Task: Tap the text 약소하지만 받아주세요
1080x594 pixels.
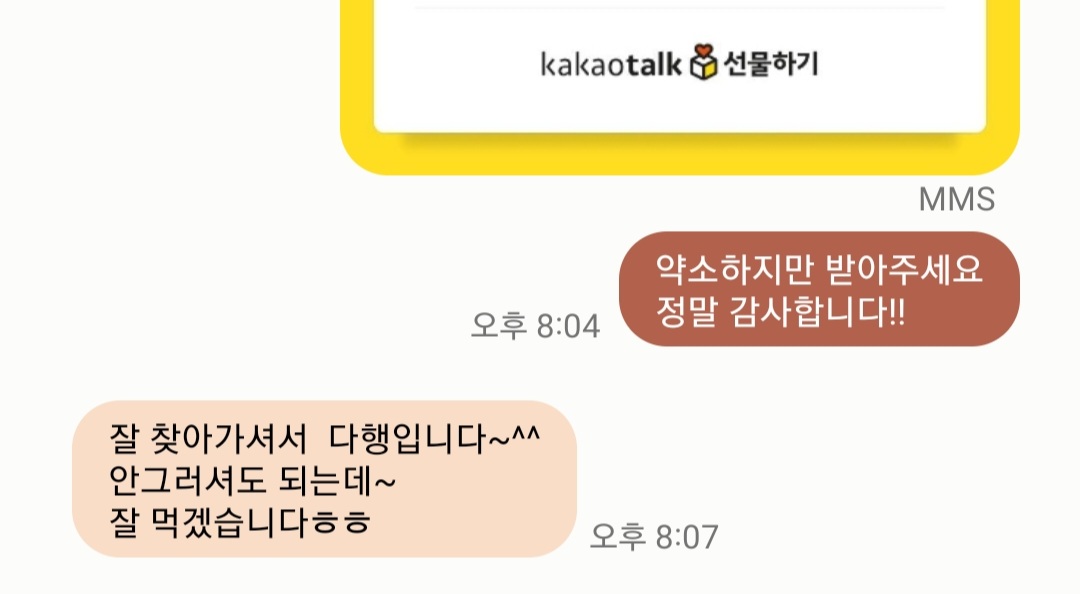Action: [x=818, y=269]
